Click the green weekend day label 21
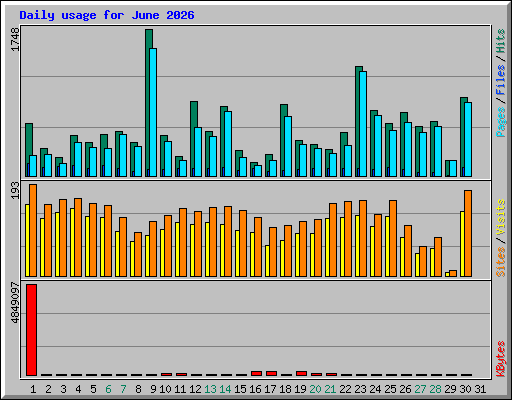 point(330,389)
